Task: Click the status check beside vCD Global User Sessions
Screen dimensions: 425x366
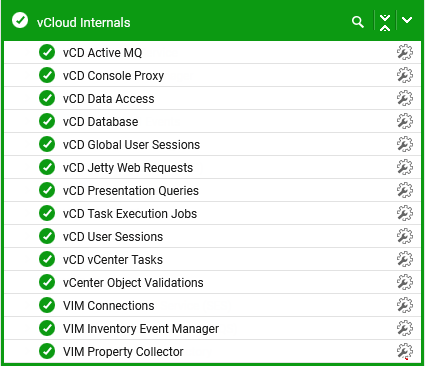Action: click(47, 144)
